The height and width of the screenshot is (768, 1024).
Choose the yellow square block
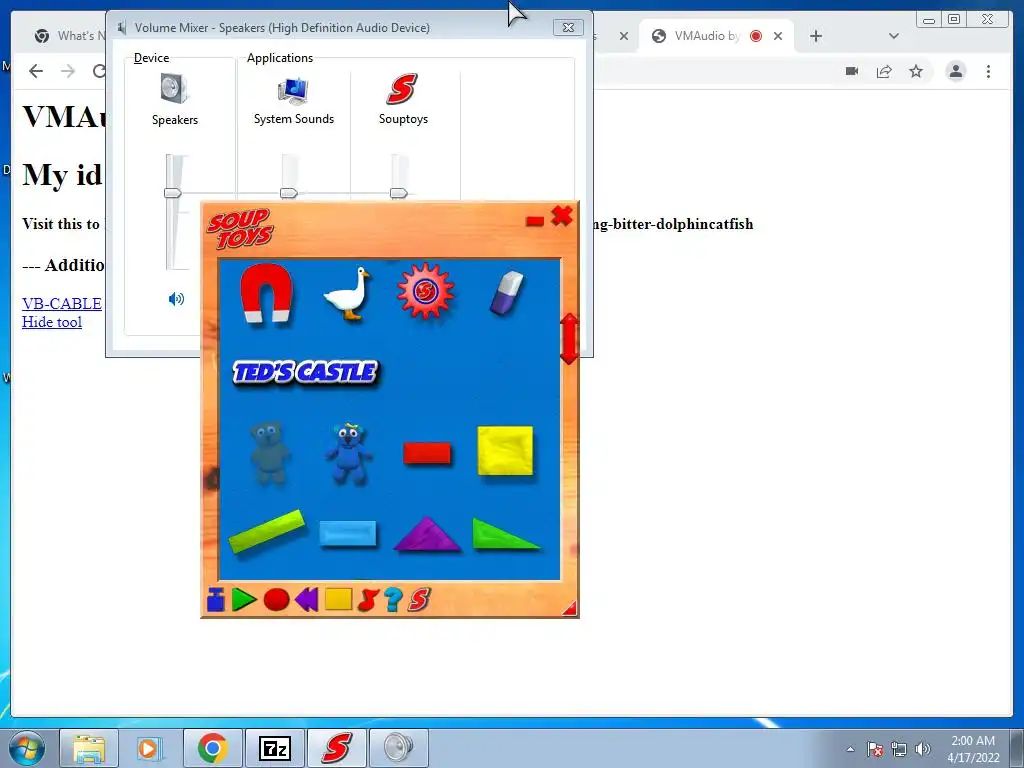[x=505, y=451]
